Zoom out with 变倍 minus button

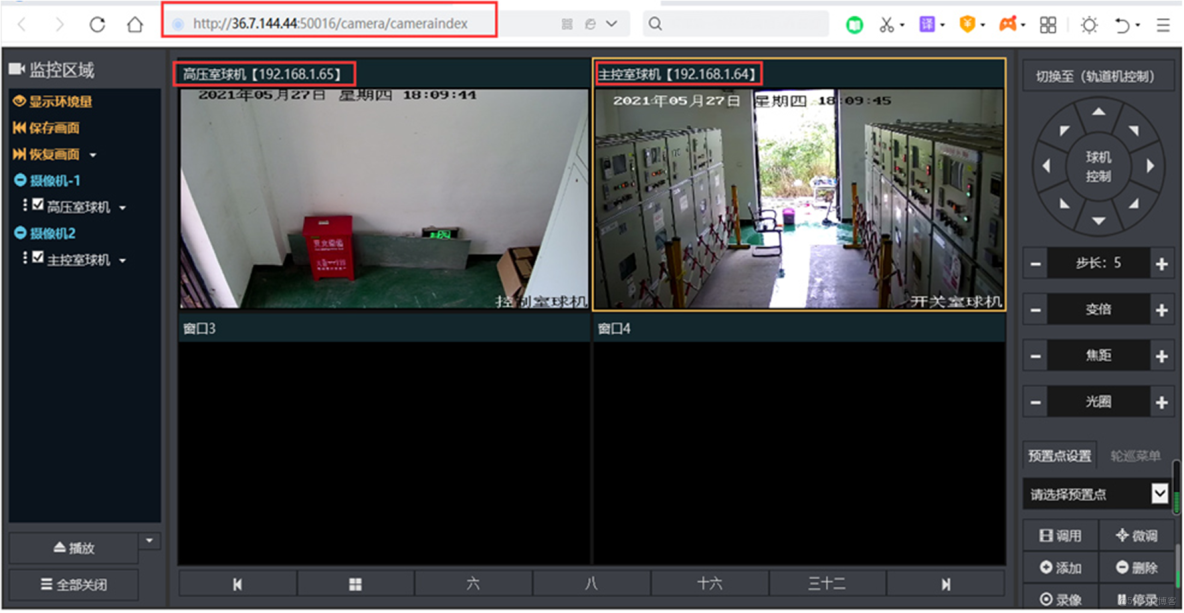(1035, 310)
